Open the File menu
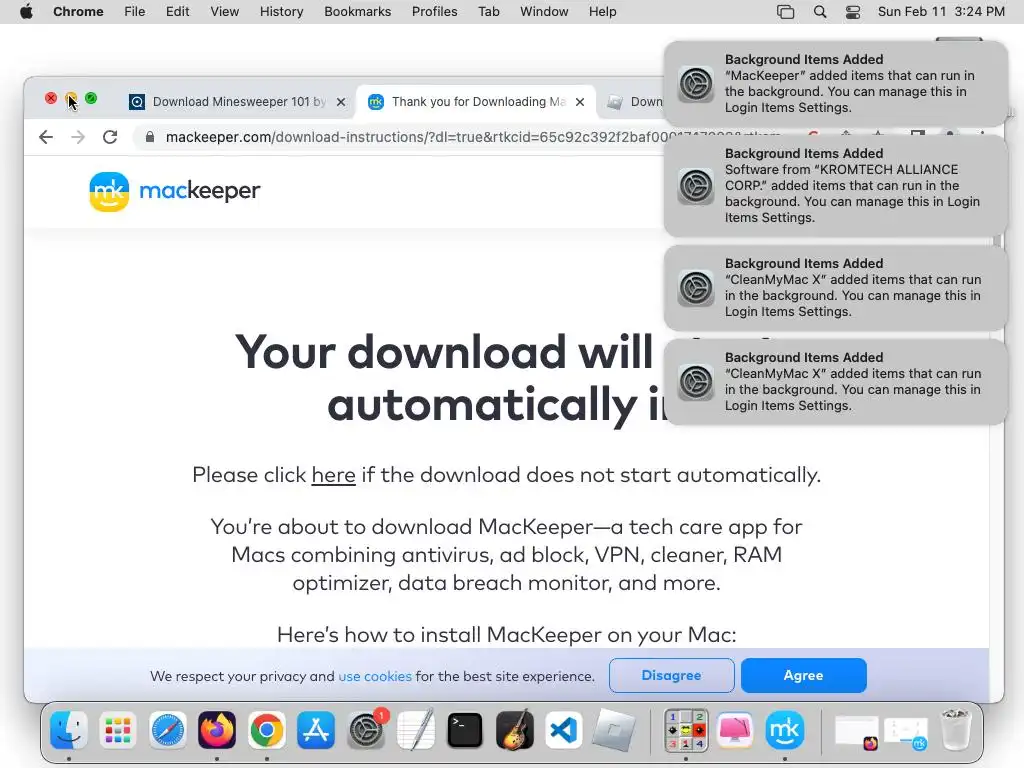Screen dimensions: 1024x768 [135, 12]
